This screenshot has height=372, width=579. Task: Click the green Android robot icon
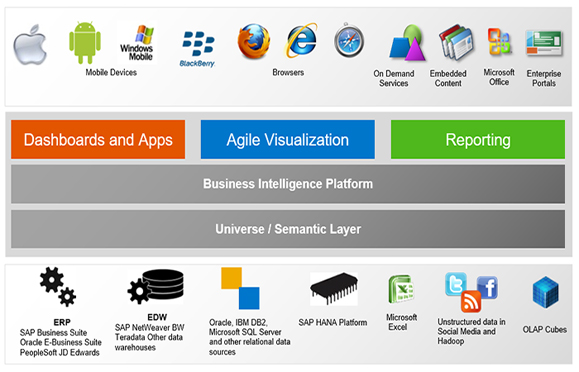tap(85, 42)
